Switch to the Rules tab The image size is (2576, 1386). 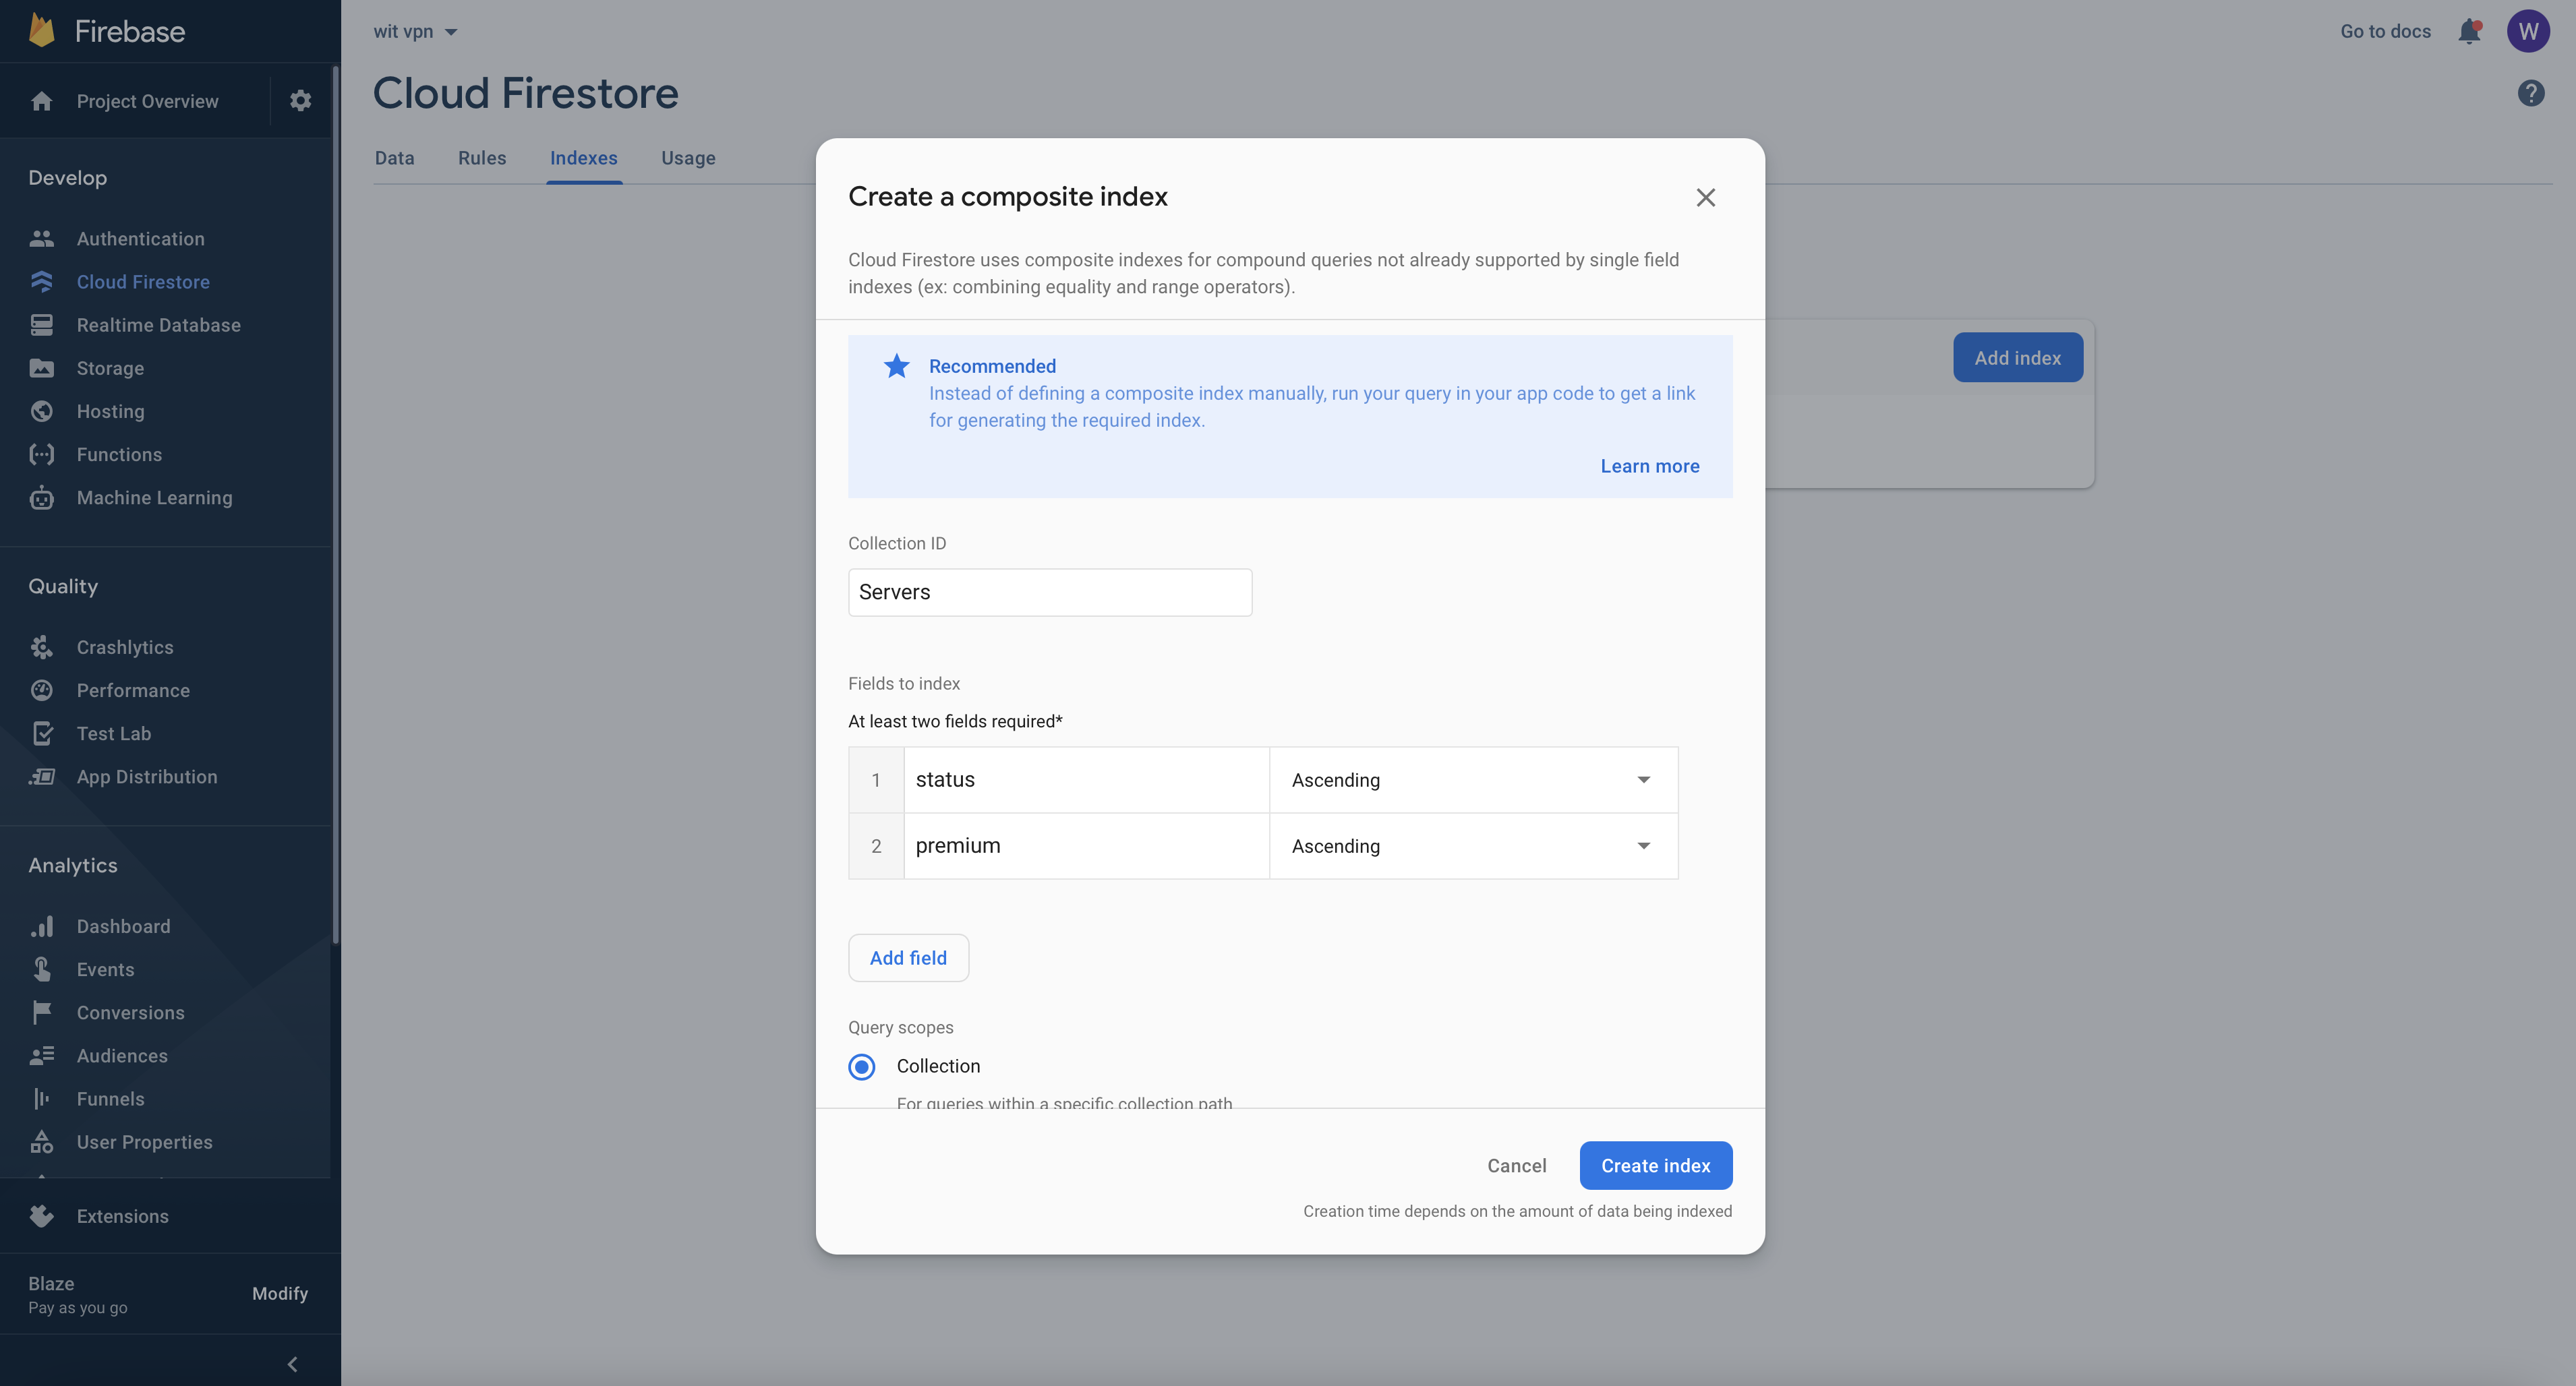click(482, 158)
